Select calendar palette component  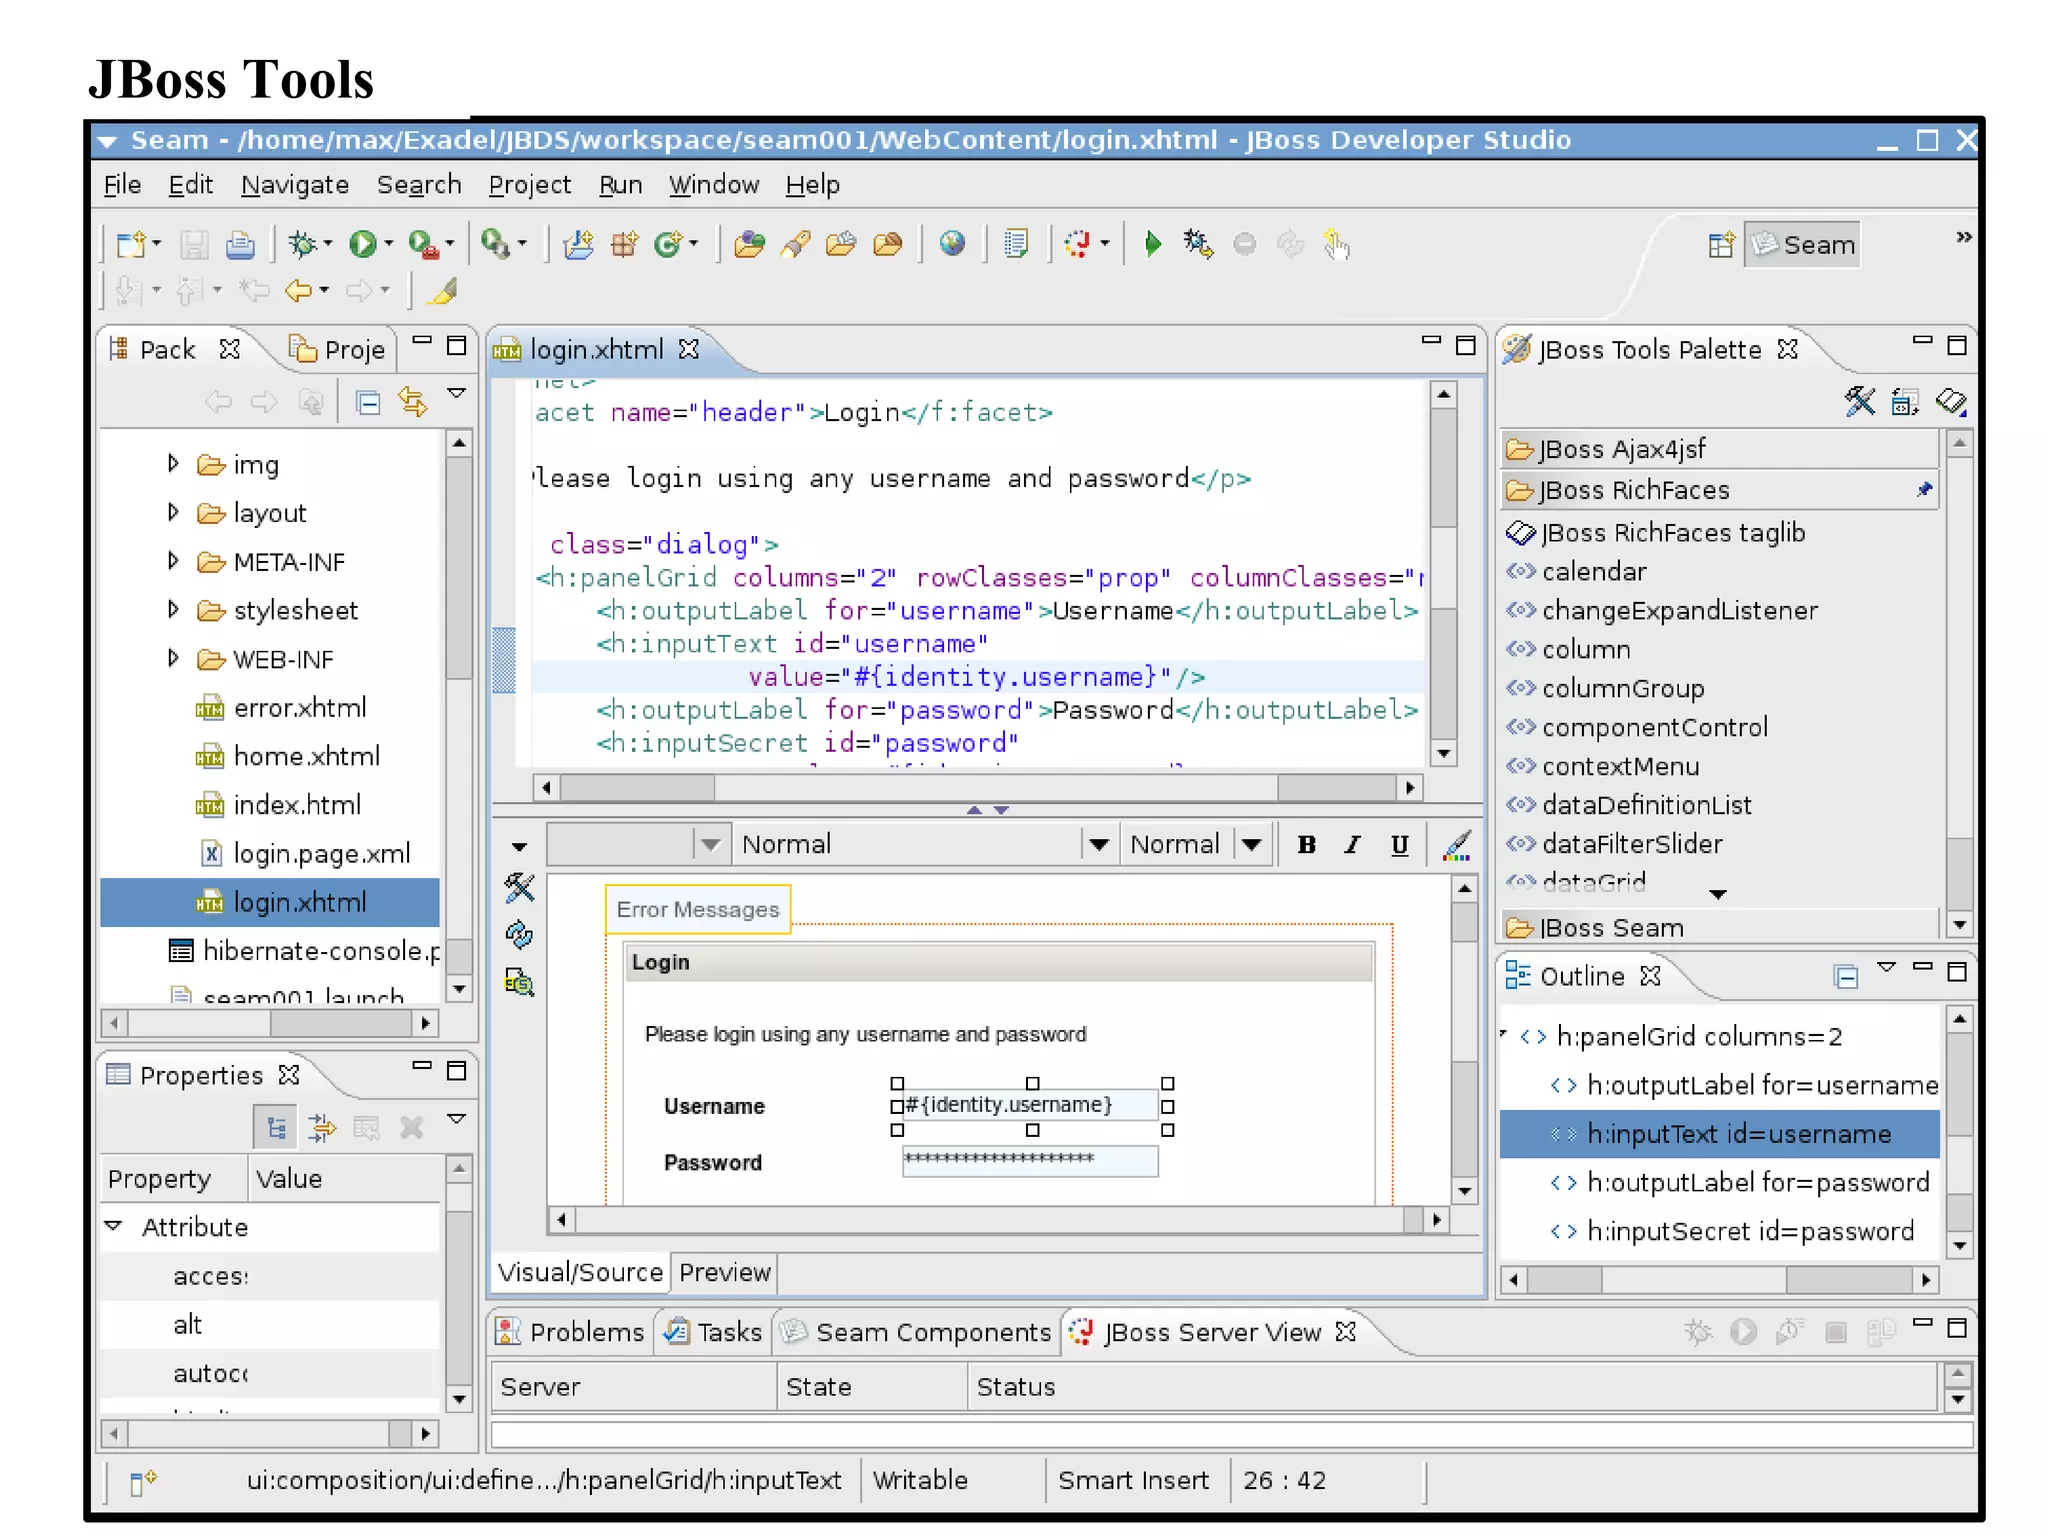tap(1594, 571)
